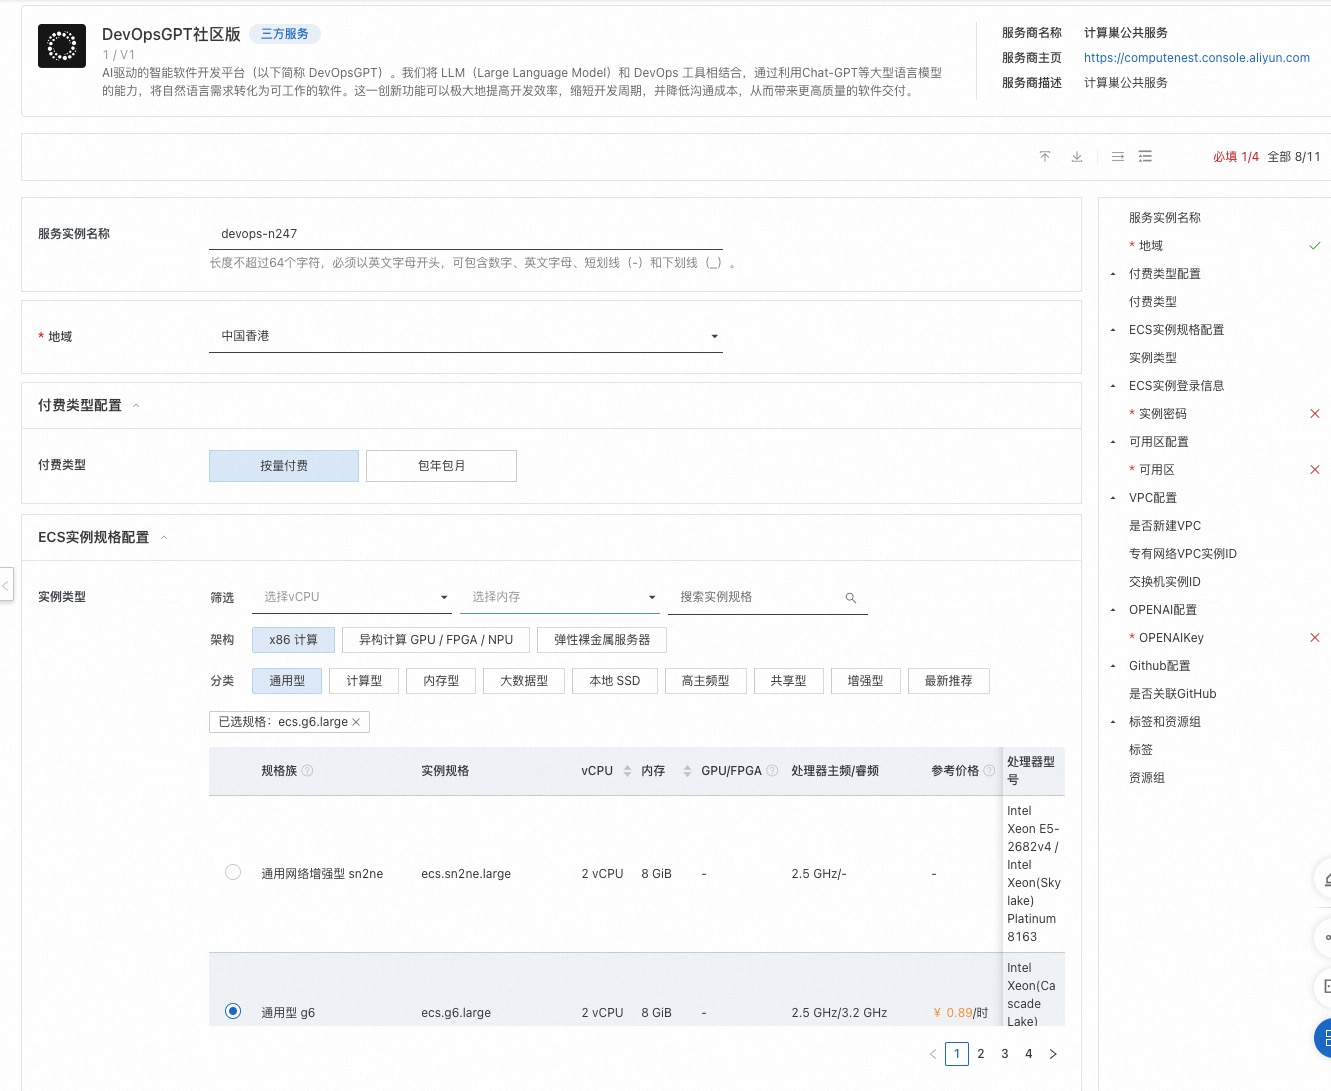Click current page 1 in pagination
1331x1091 pixels.
point(957,1054)
